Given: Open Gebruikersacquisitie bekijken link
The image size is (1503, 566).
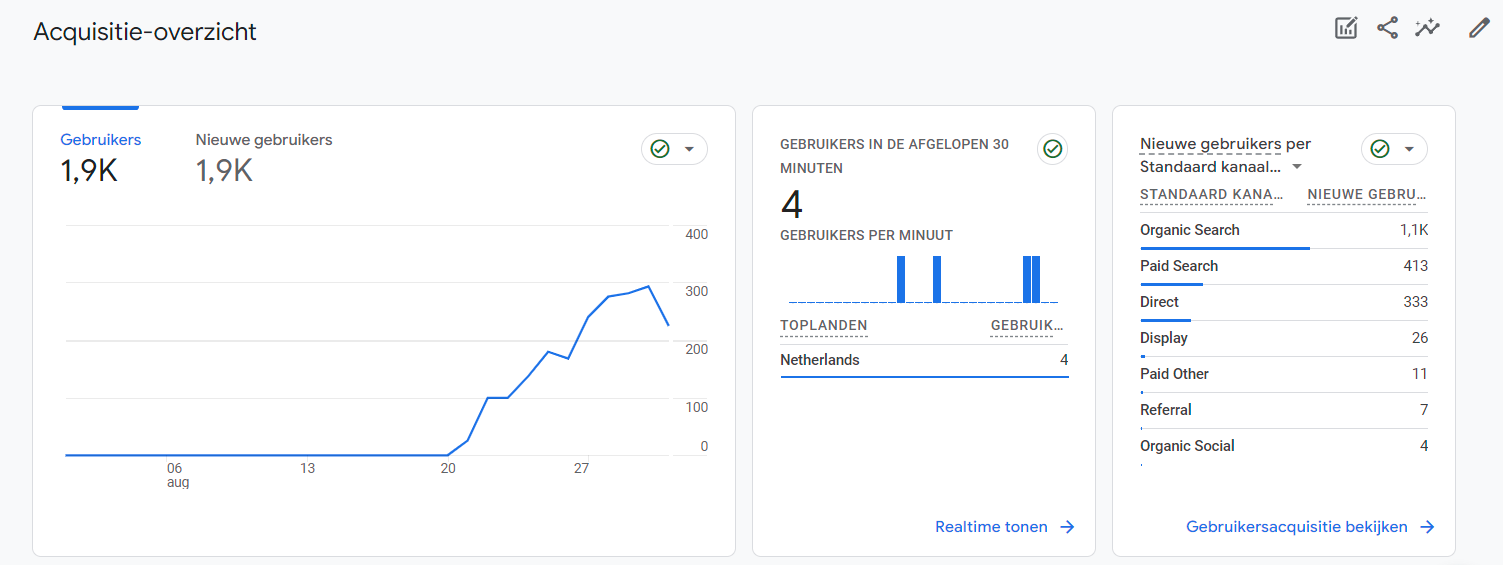Looking at the screenshot, I should click(x=1296, y=527).
